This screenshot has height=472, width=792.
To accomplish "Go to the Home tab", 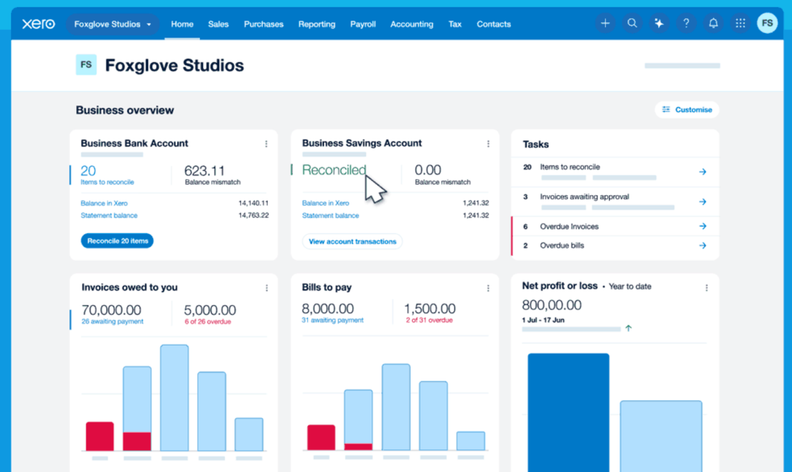I will click(182, 24).
